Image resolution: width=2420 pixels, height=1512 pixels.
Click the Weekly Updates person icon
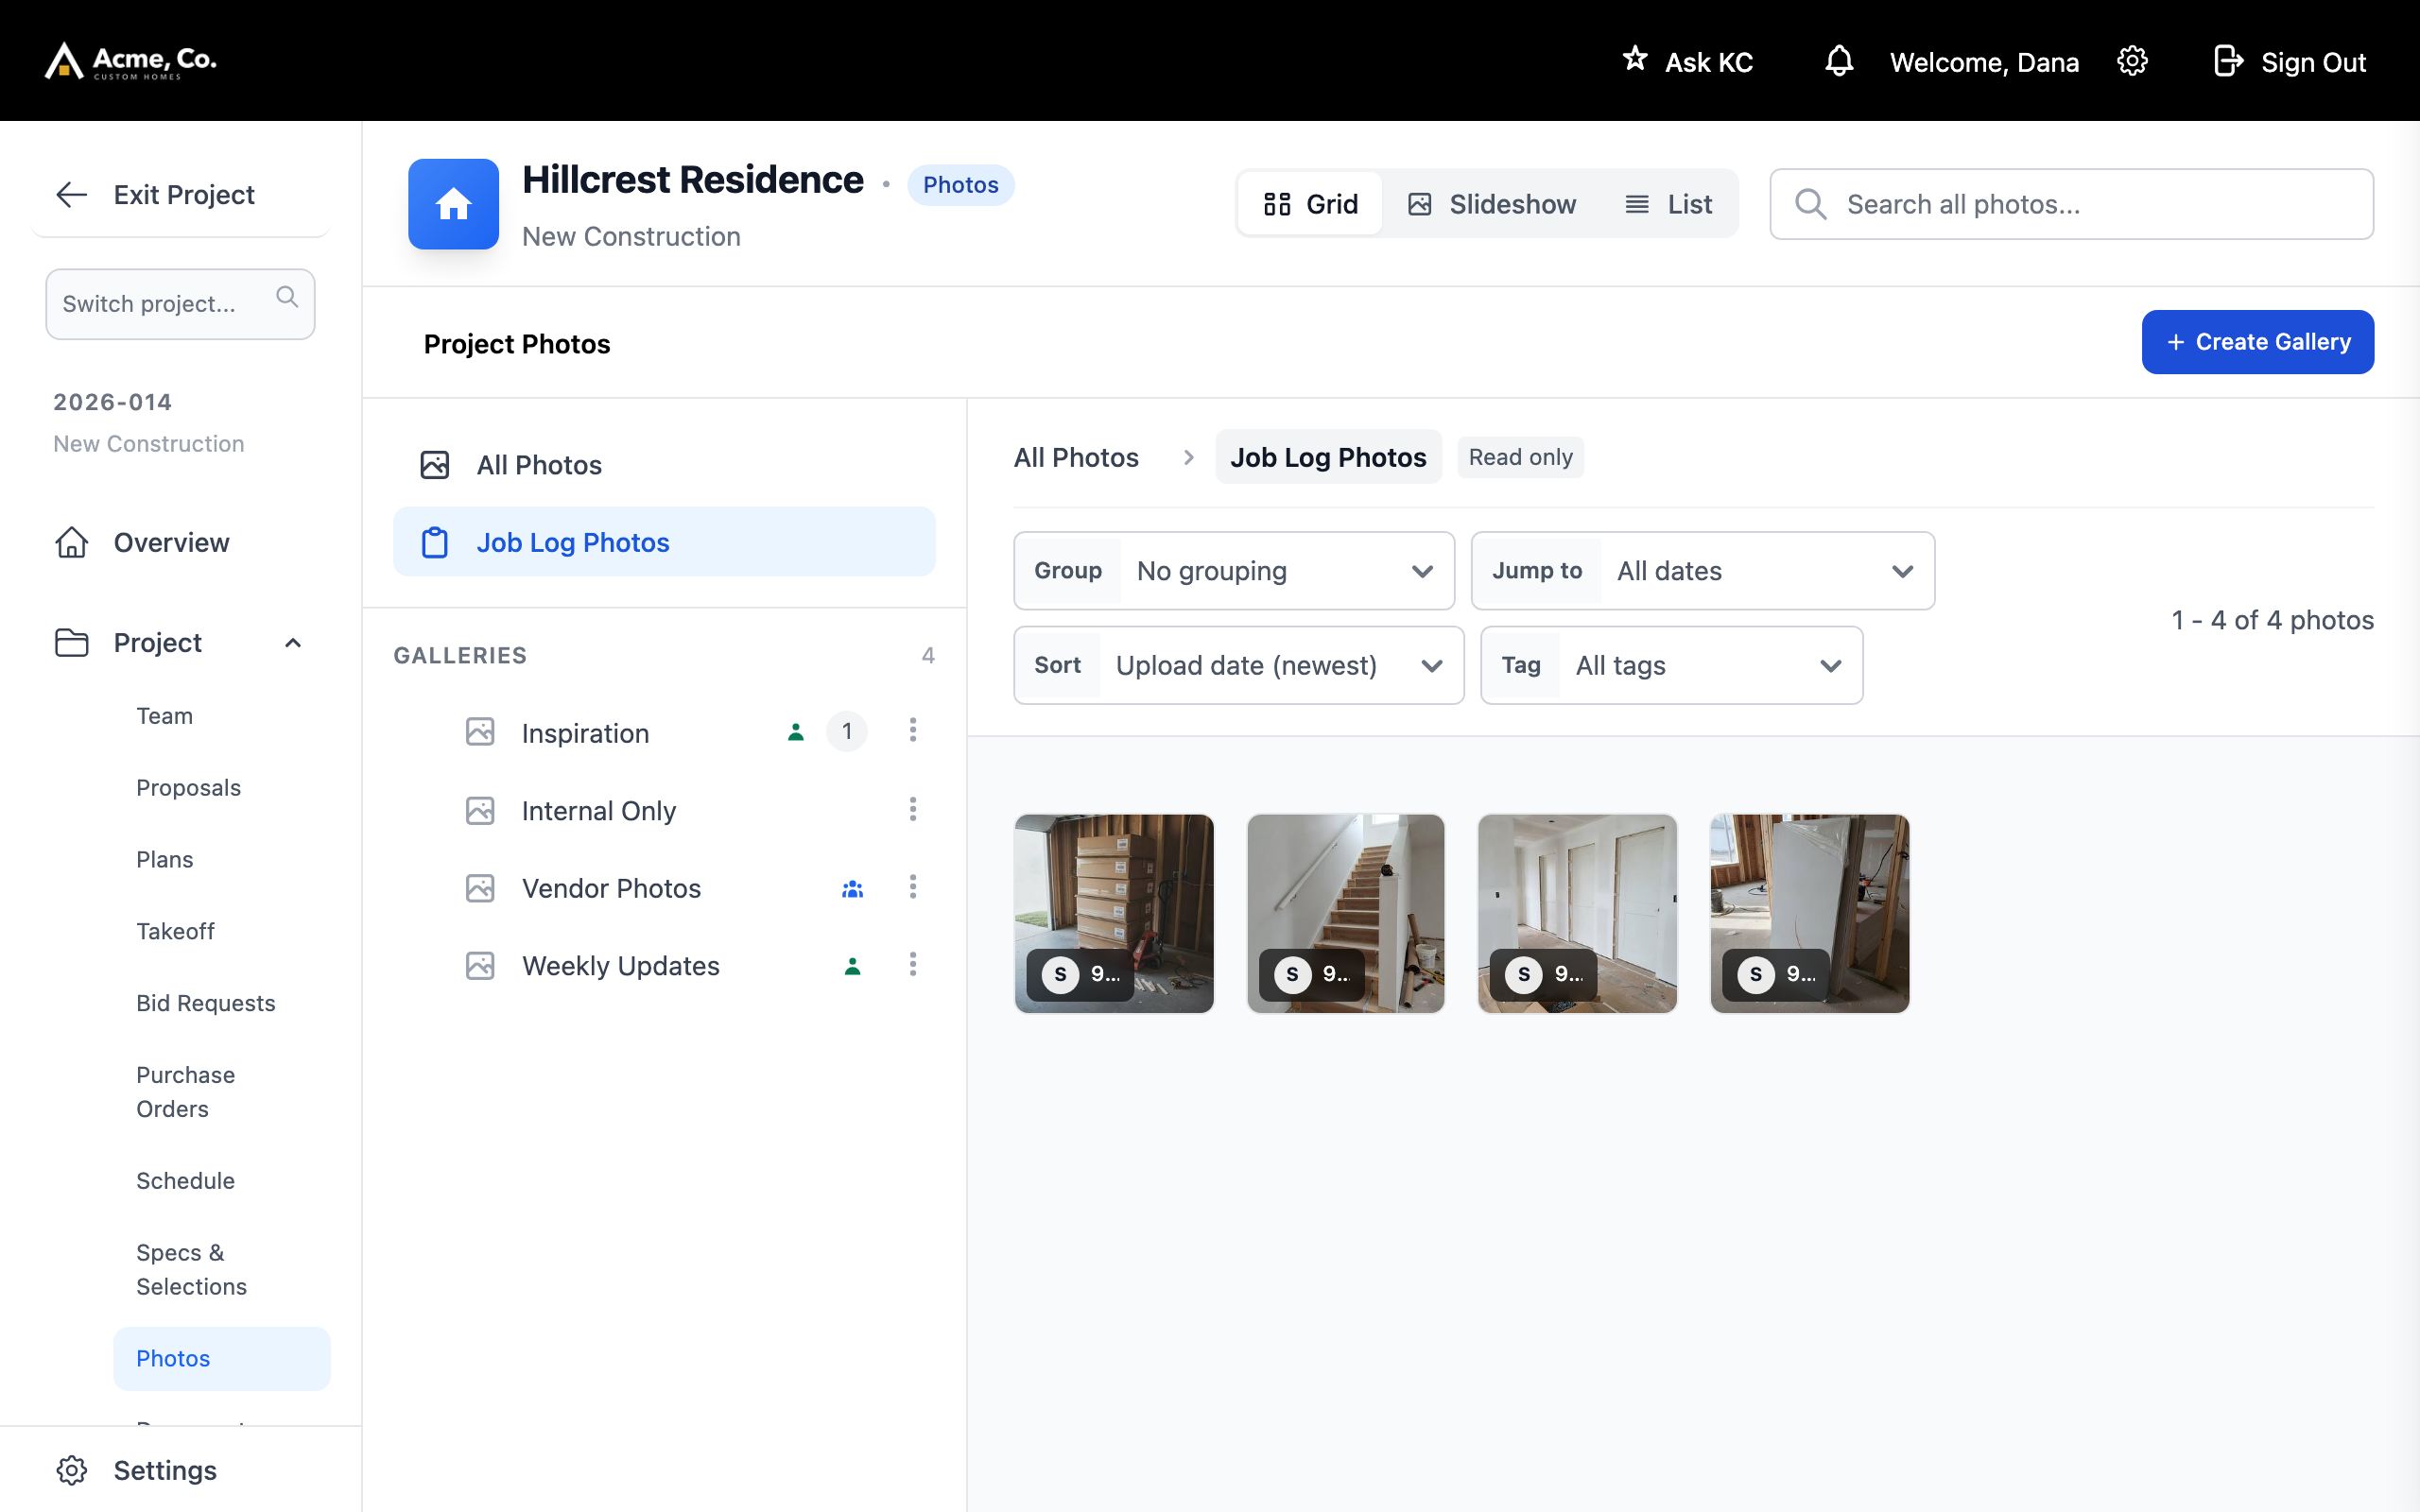pos(852,966)
